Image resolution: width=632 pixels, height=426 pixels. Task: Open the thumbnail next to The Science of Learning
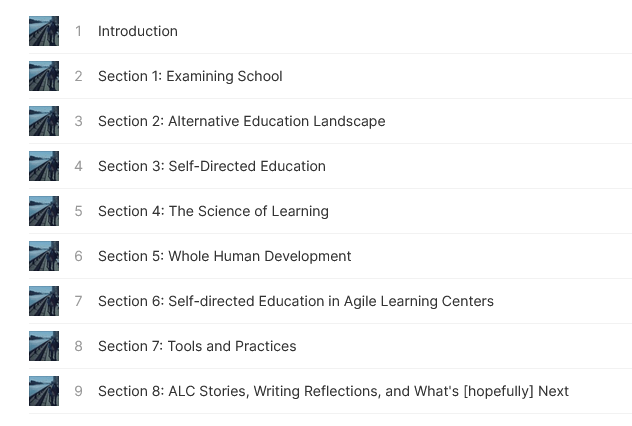[x=44, y=211]
